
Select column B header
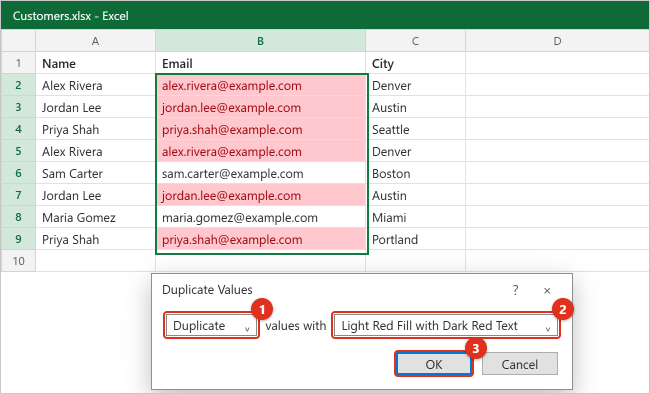pyautogui.click(x=260, y=41)
